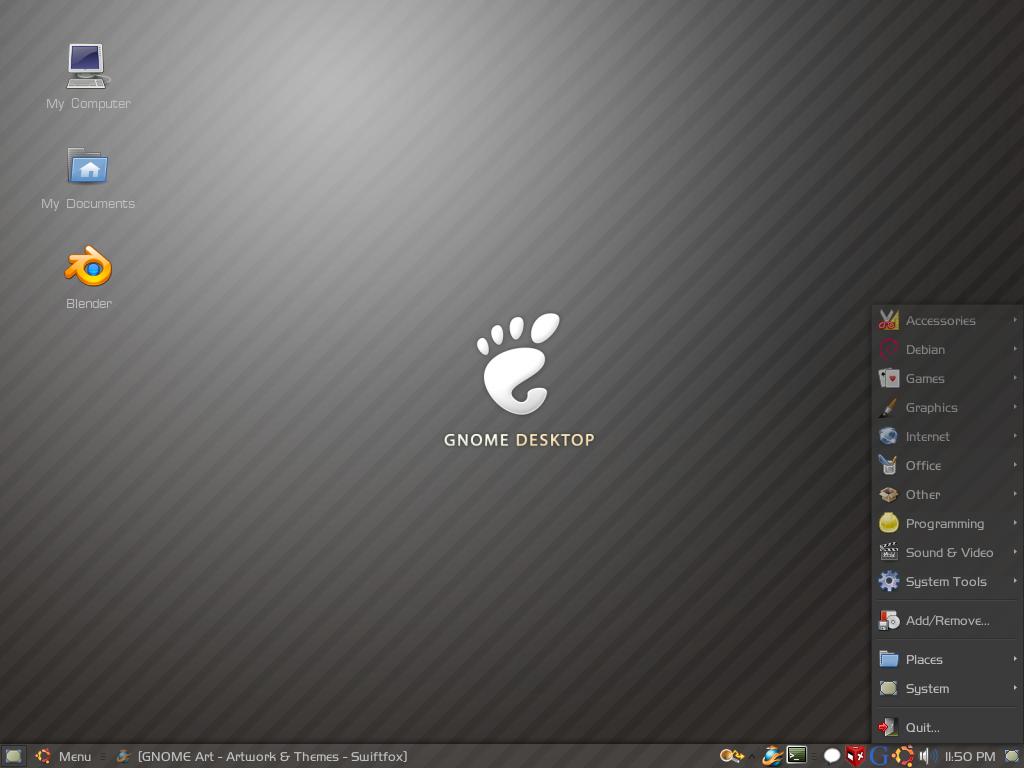
Task: Expand the Debian submenu
Action: (948, 349)
